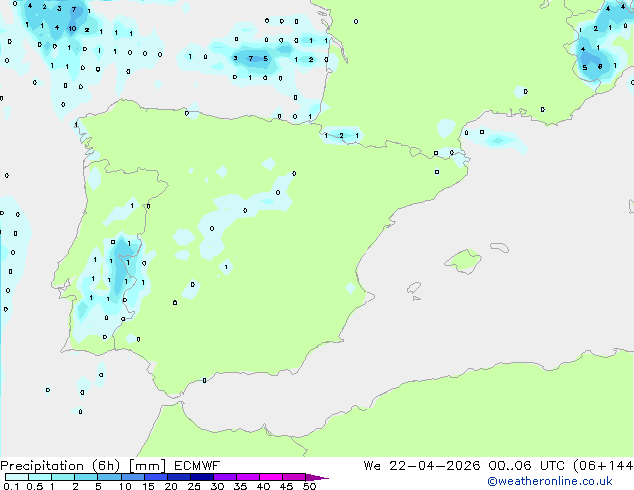This screenshot has width=634, height=490.
Task: Click the '8' precipitation value near Alps
Action: tap(600, 66)
